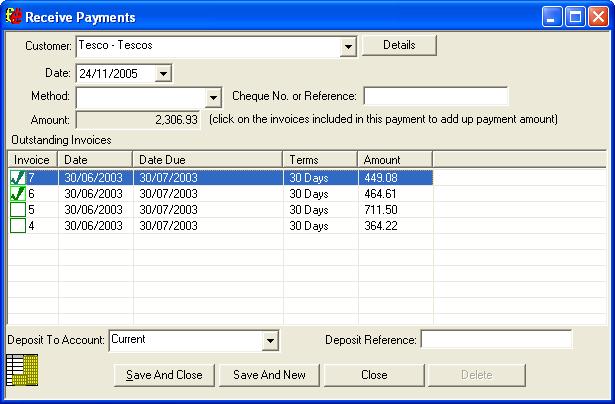Sort by the Date column header
615x404 pixels.
click(95, 160)
